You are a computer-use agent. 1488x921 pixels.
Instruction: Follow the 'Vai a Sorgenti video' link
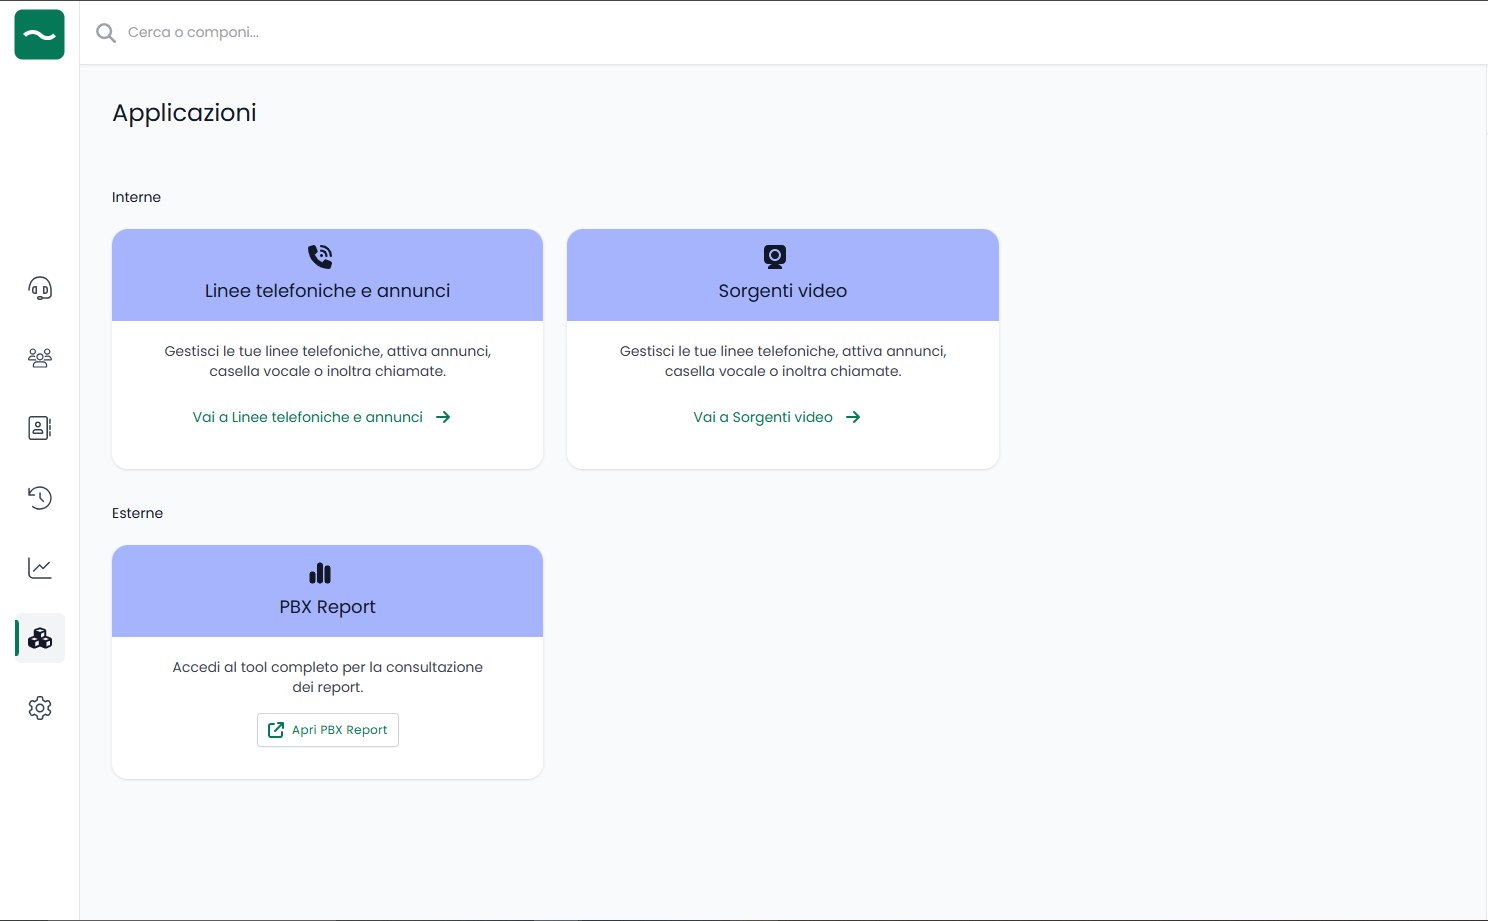tap(763, 417)
